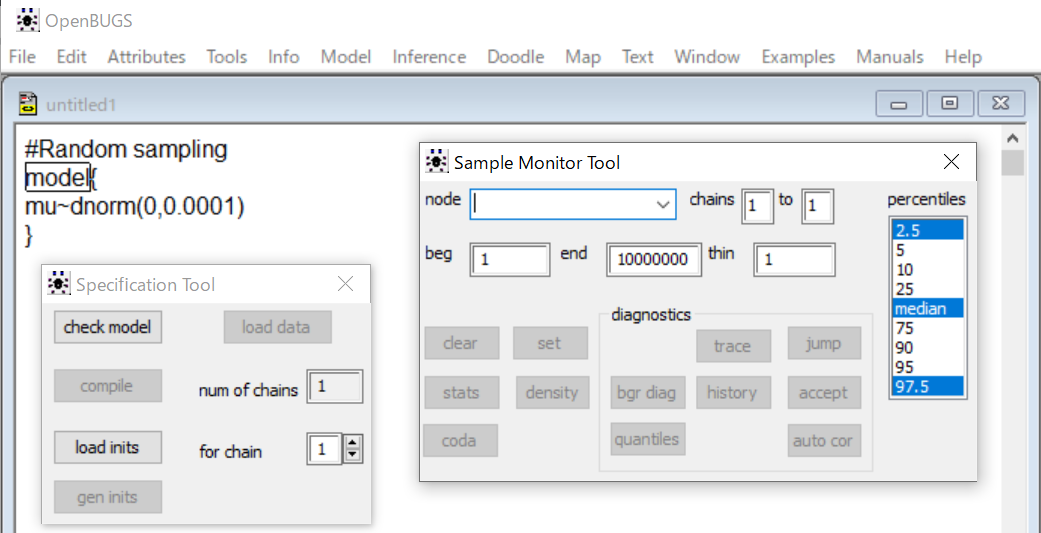Click the history button

(x=734, y=392)
